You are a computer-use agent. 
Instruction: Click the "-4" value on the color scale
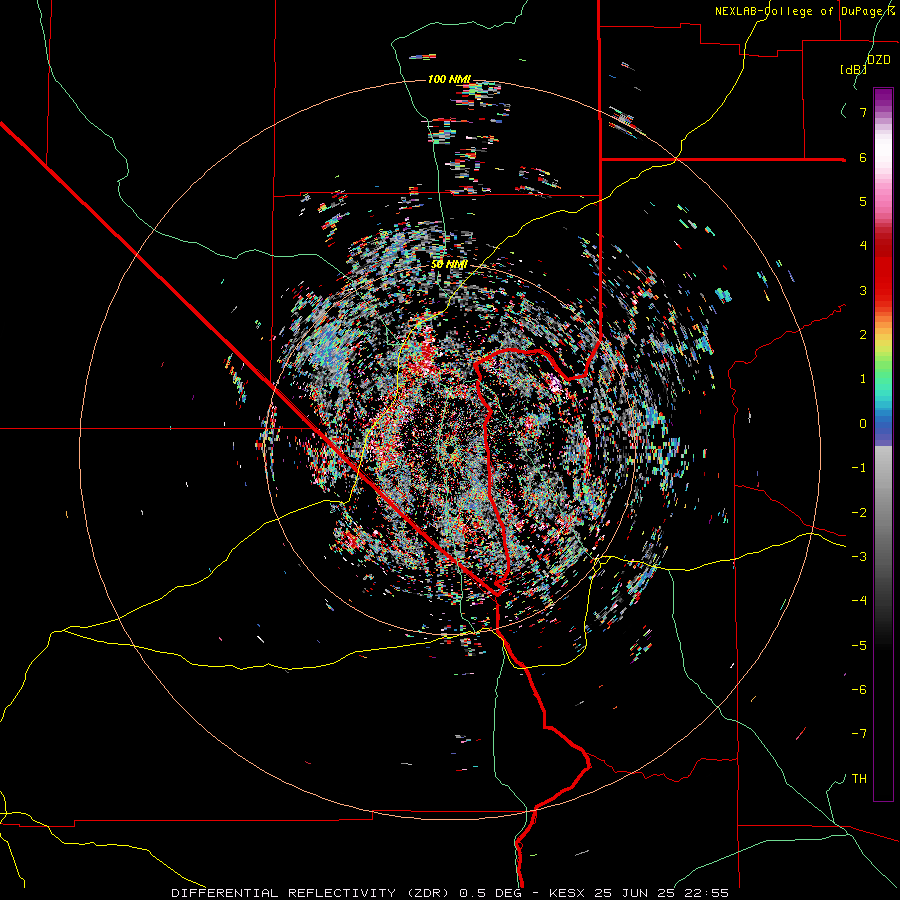point(859,601)
